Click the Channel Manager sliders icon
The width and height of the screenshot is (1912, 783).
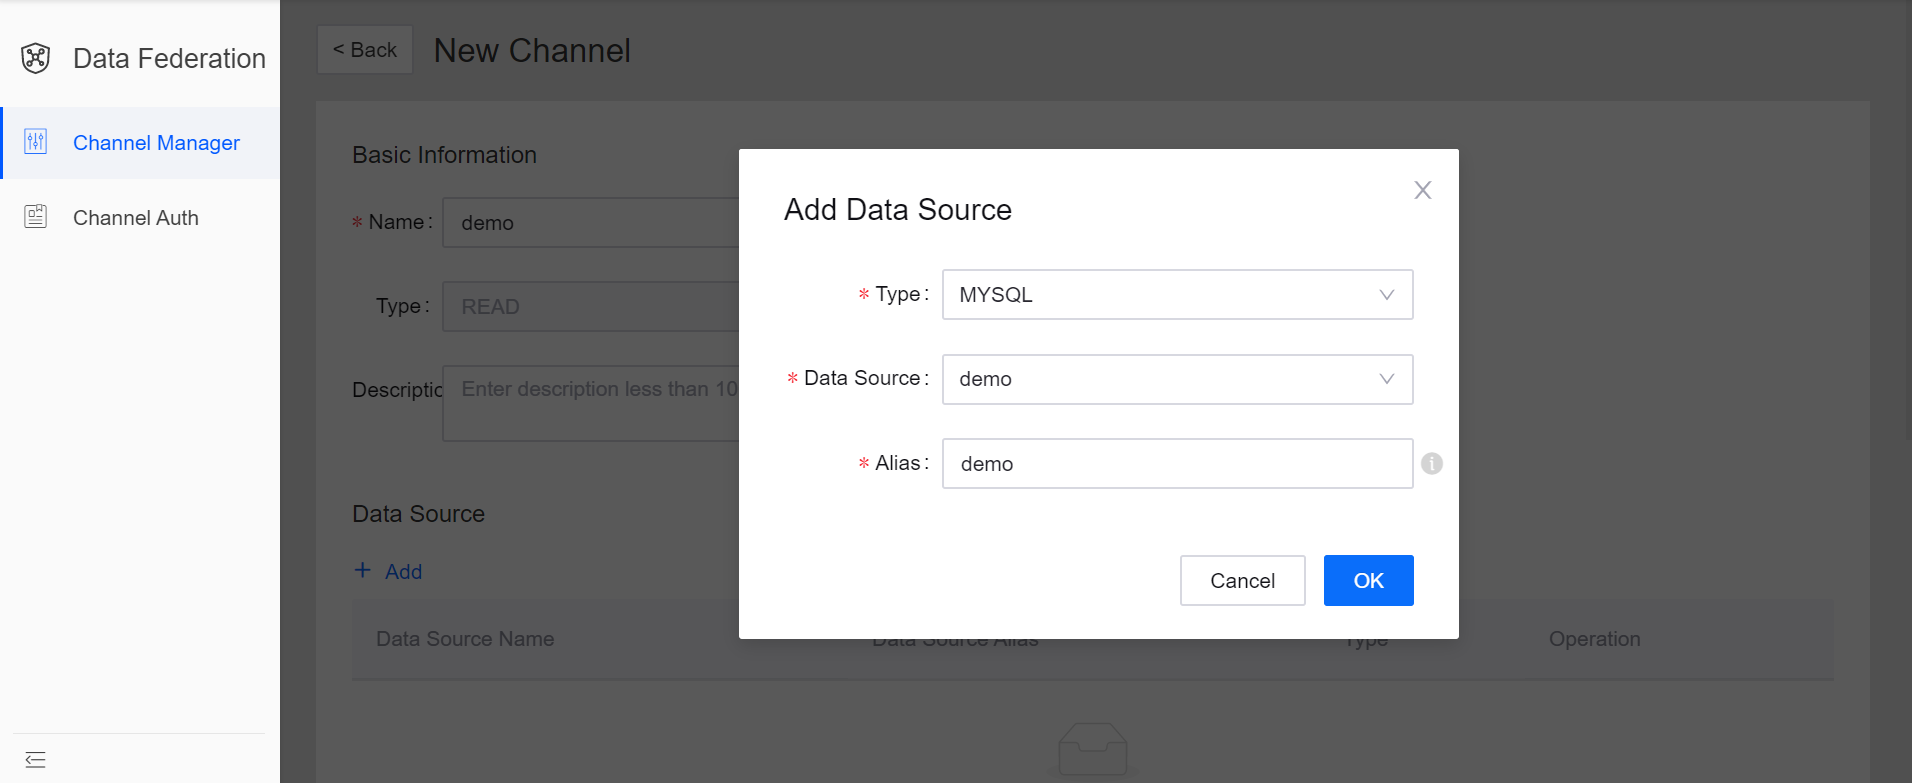click(36, 142)
